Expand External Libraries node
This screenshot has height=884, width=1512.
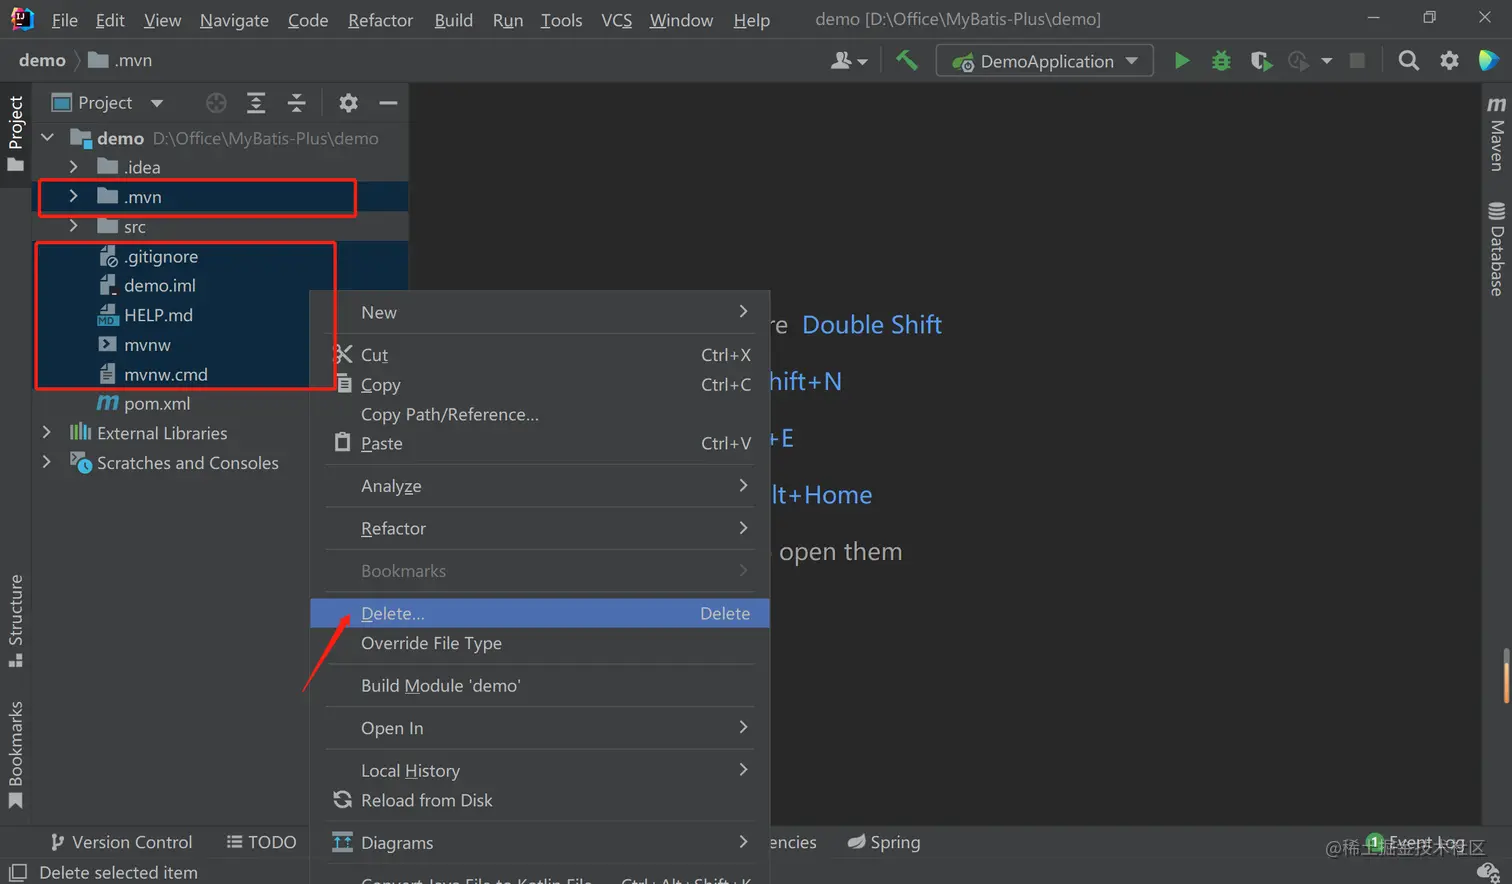(x=47, y=433)
